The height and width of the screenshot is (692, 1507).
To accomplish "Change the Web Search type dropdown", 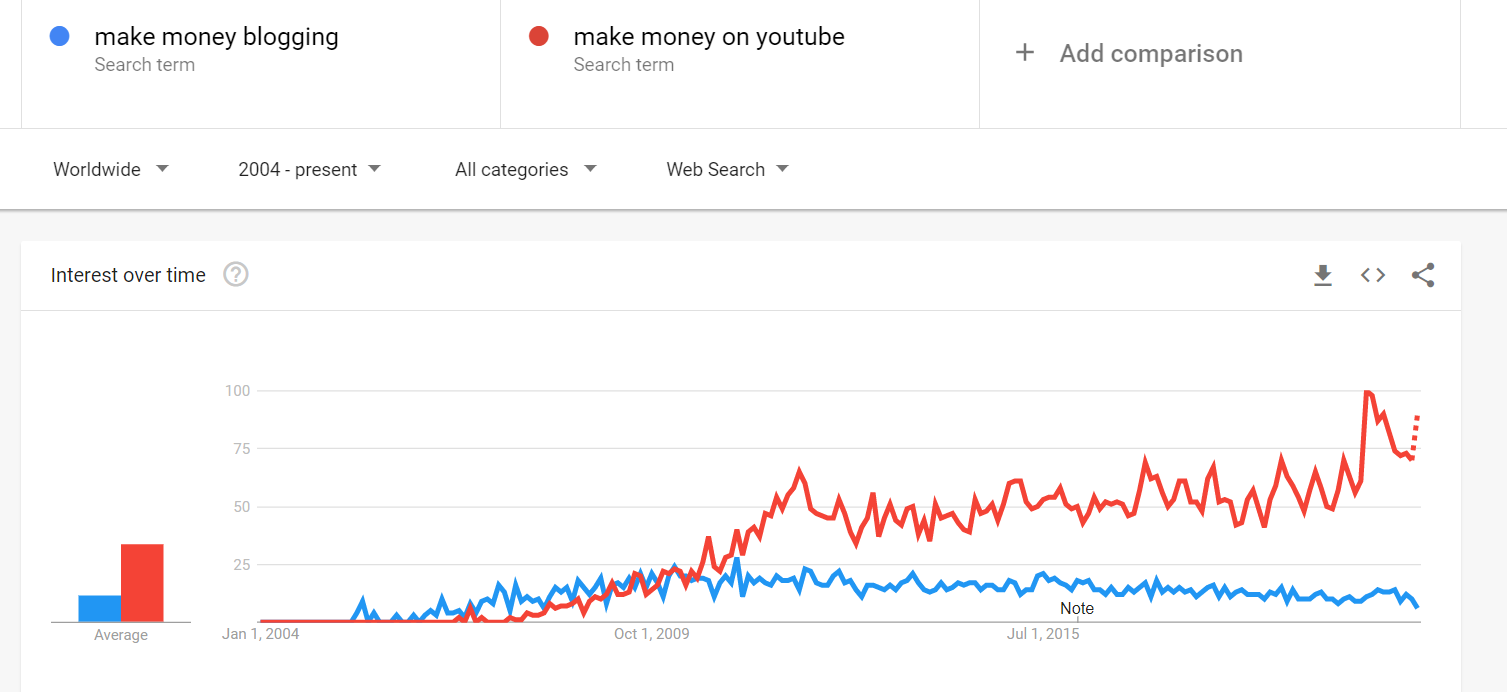I will [728, 169].
